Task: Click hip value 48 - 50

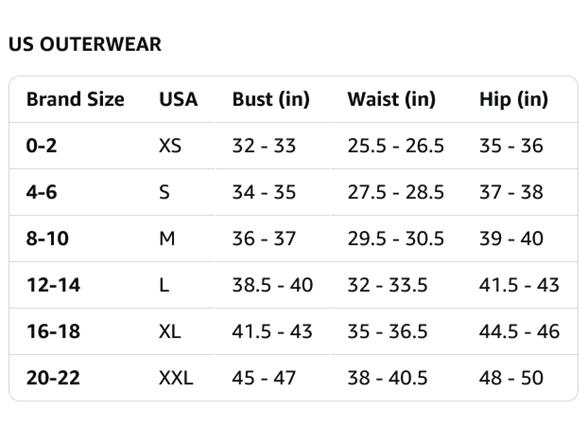Action: [511, 378]
